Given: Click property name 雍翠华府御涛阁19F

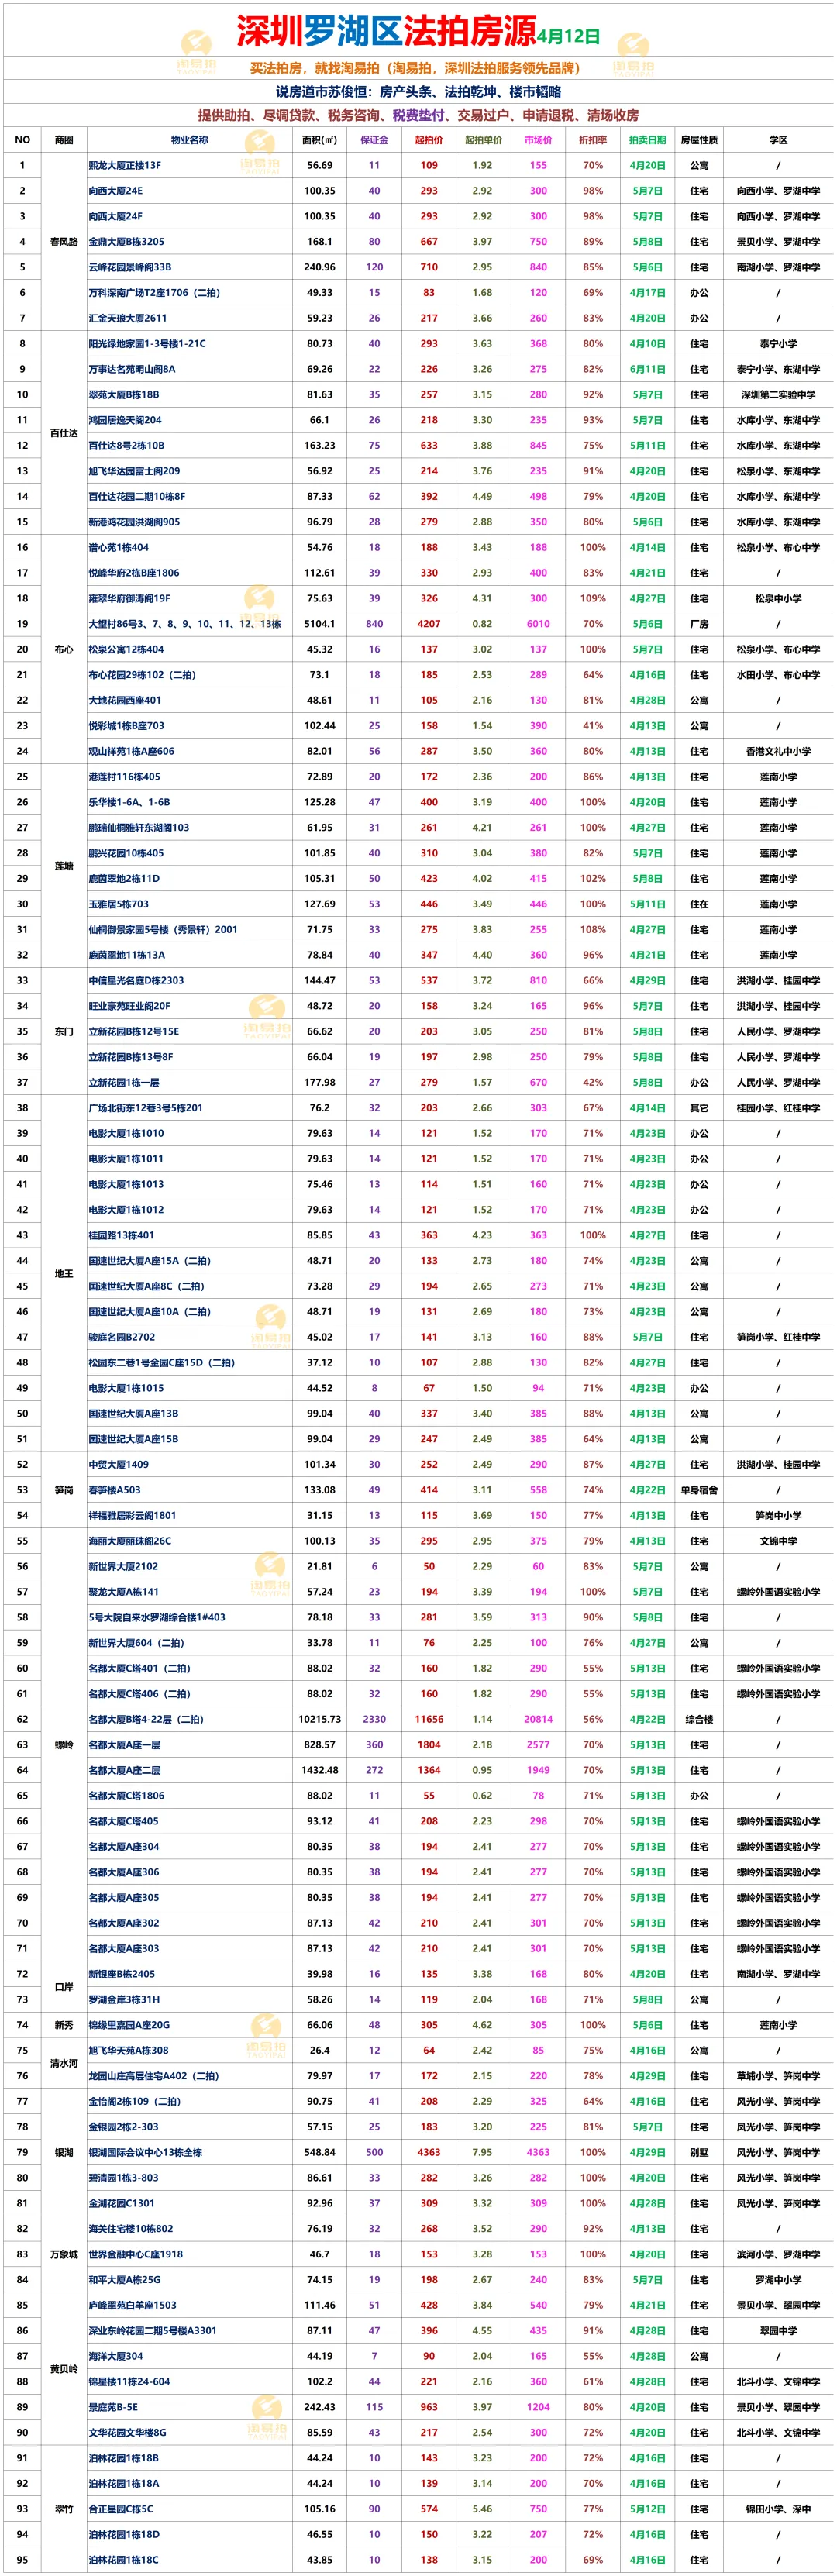Looking at the screenshot, I should click(x=129, y=598).
